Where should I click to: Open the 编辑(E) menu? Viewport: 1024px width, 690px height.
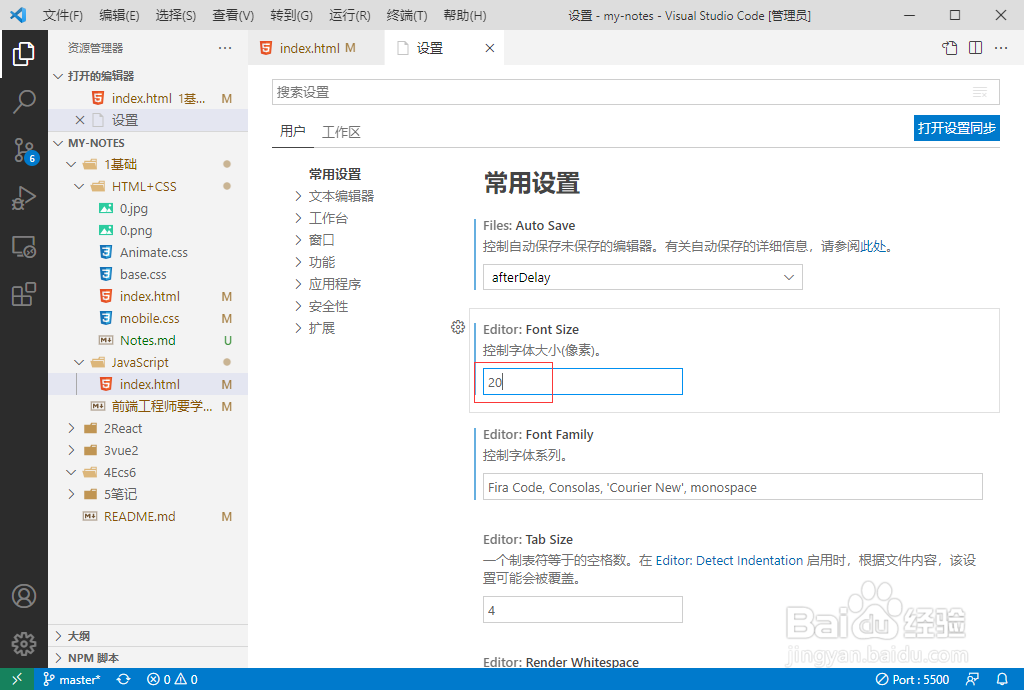119,15
